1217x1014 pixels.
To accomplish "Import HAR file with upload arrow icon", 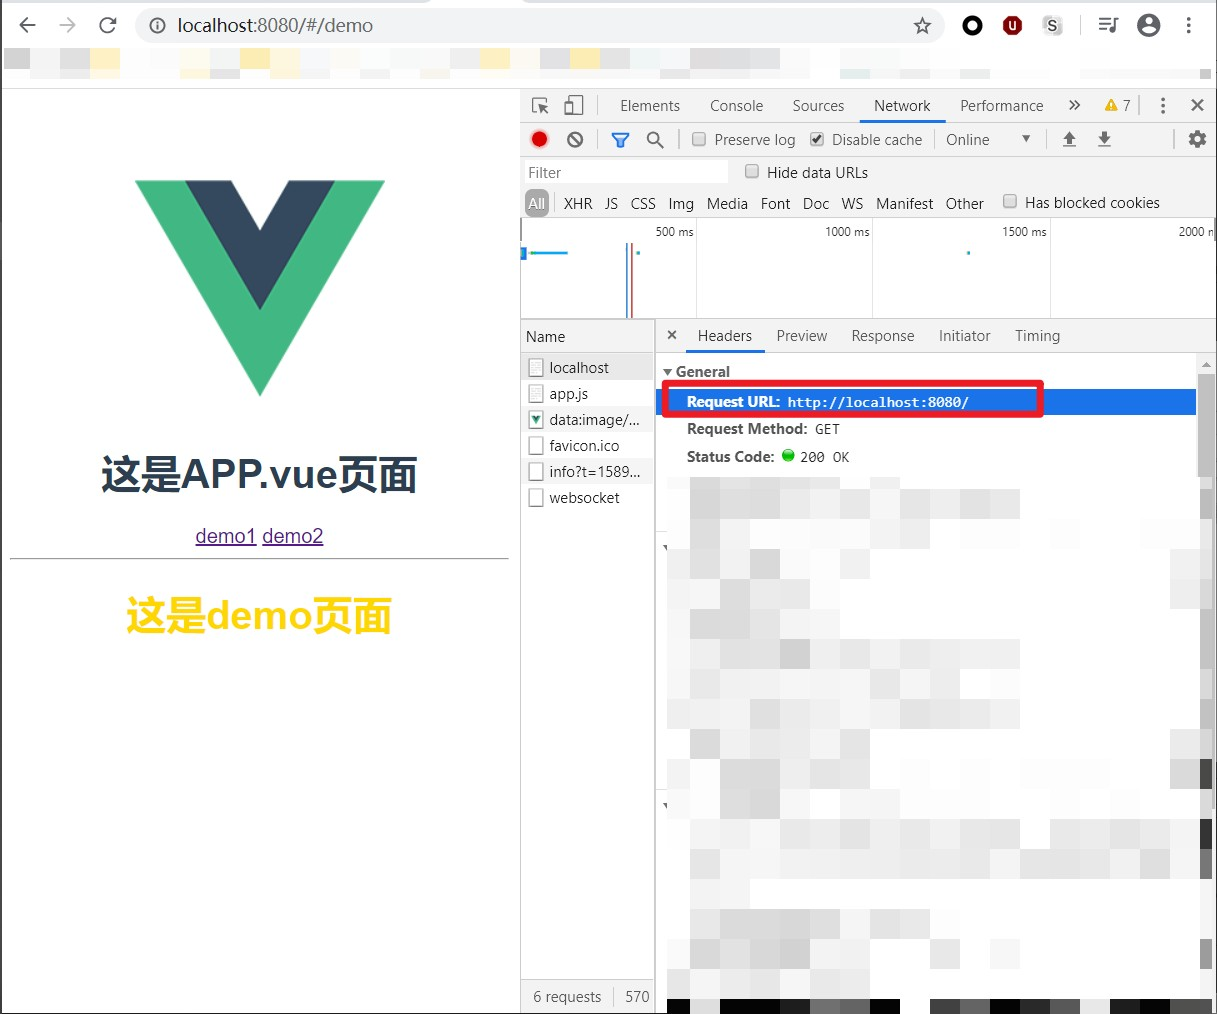I will coord(1069,139).
